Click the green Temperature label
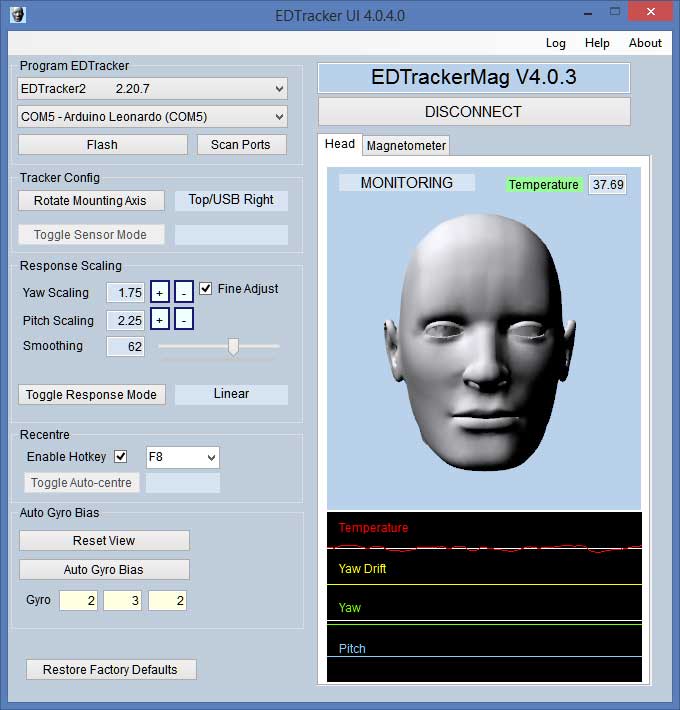 543,185
